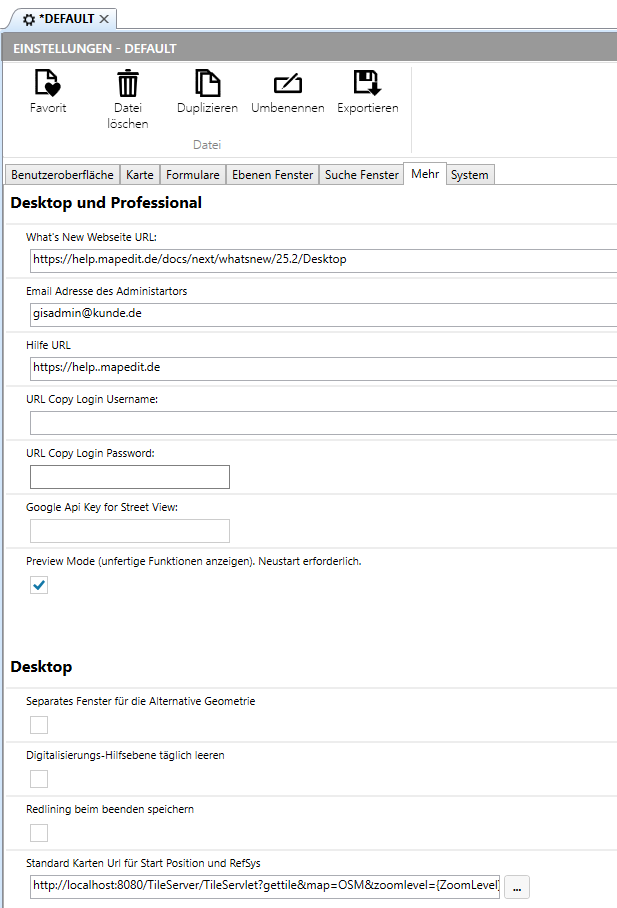Disable the Preview Mode checkbox
617x908 pixels.
tap(39, 585)
